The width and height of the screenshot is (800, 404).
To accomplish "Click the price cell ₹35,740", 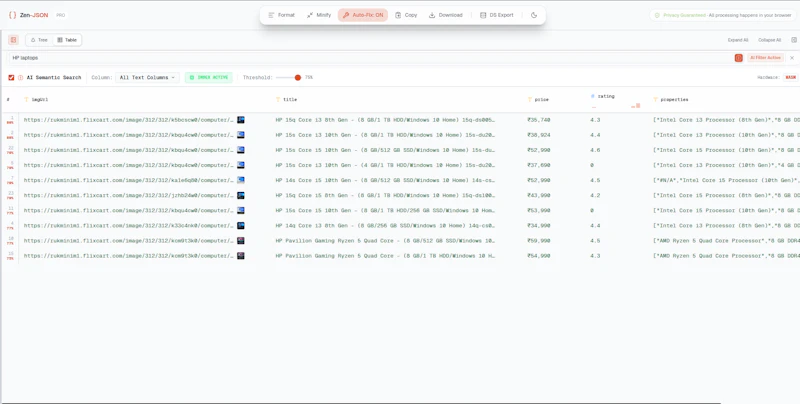I will [539, 120].
